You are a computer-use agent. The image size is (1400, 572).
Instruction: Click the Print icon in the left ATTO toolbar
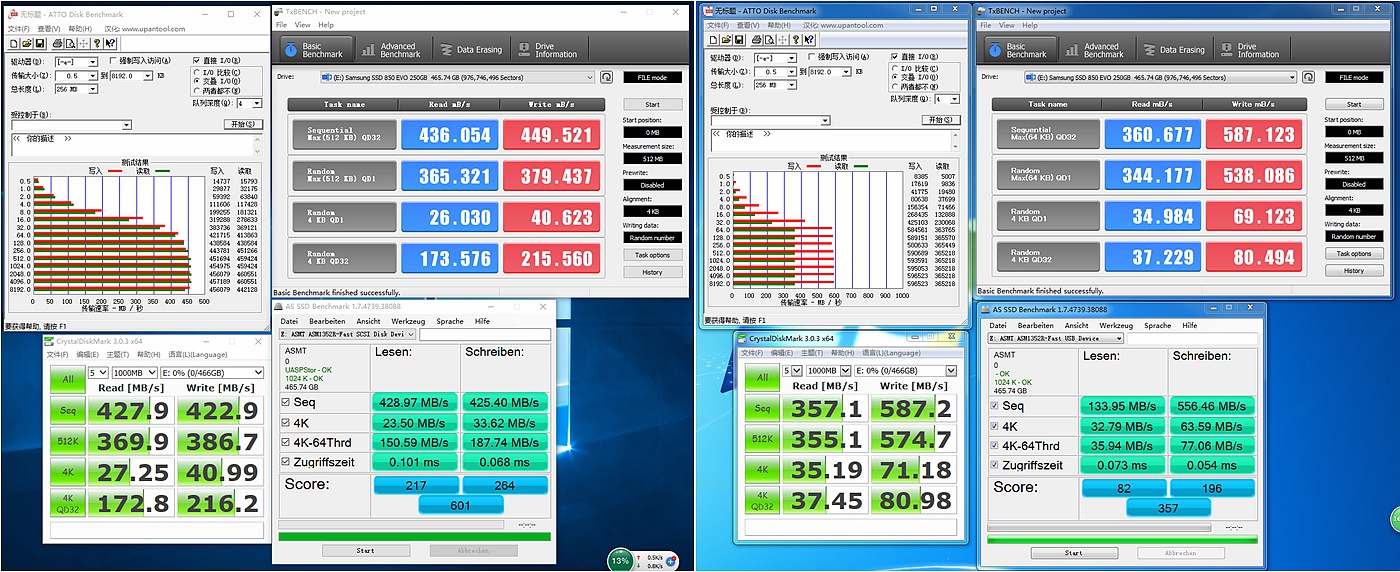tap(57, 44)
